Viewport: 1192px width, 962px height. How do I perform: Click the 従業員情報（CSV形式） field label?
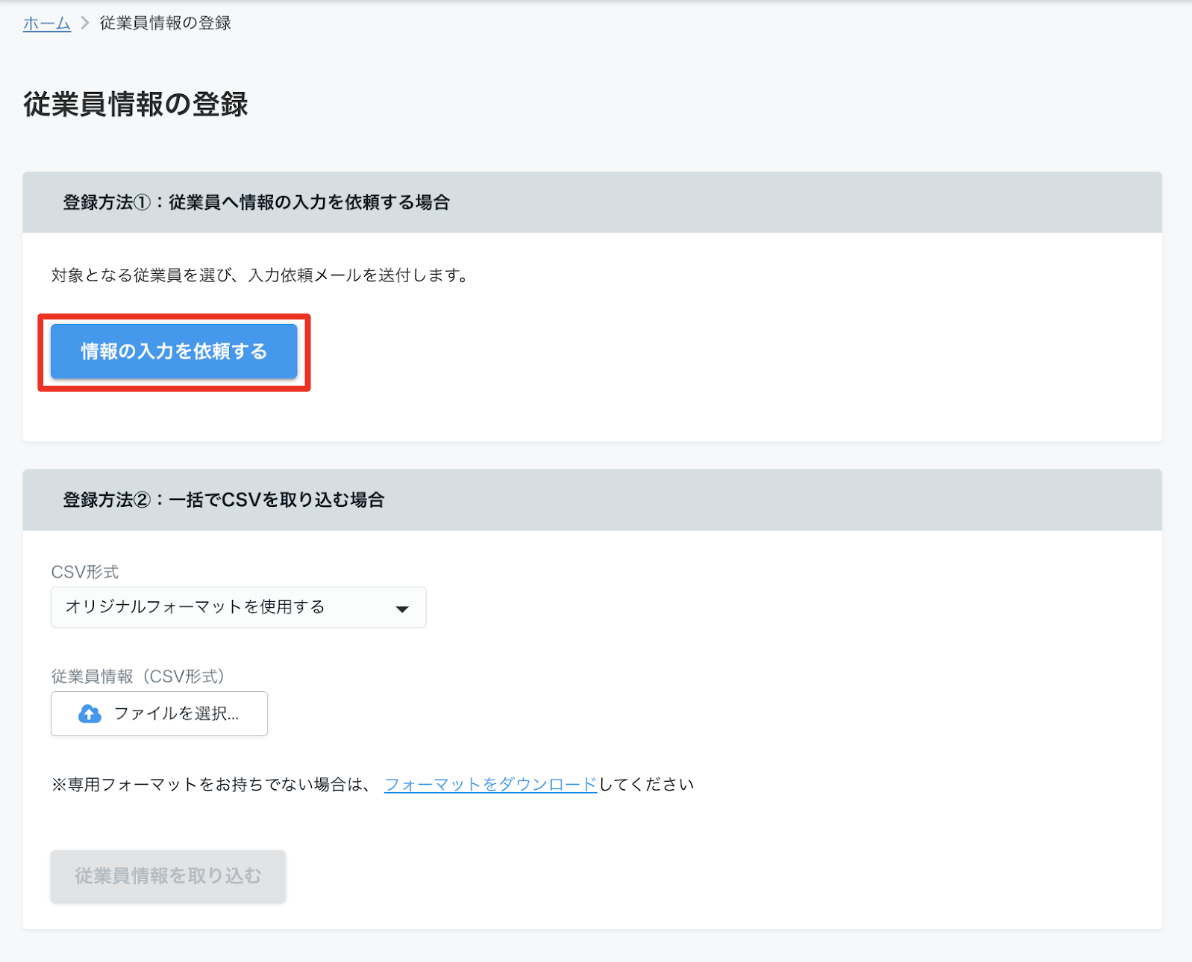point(138,676)
